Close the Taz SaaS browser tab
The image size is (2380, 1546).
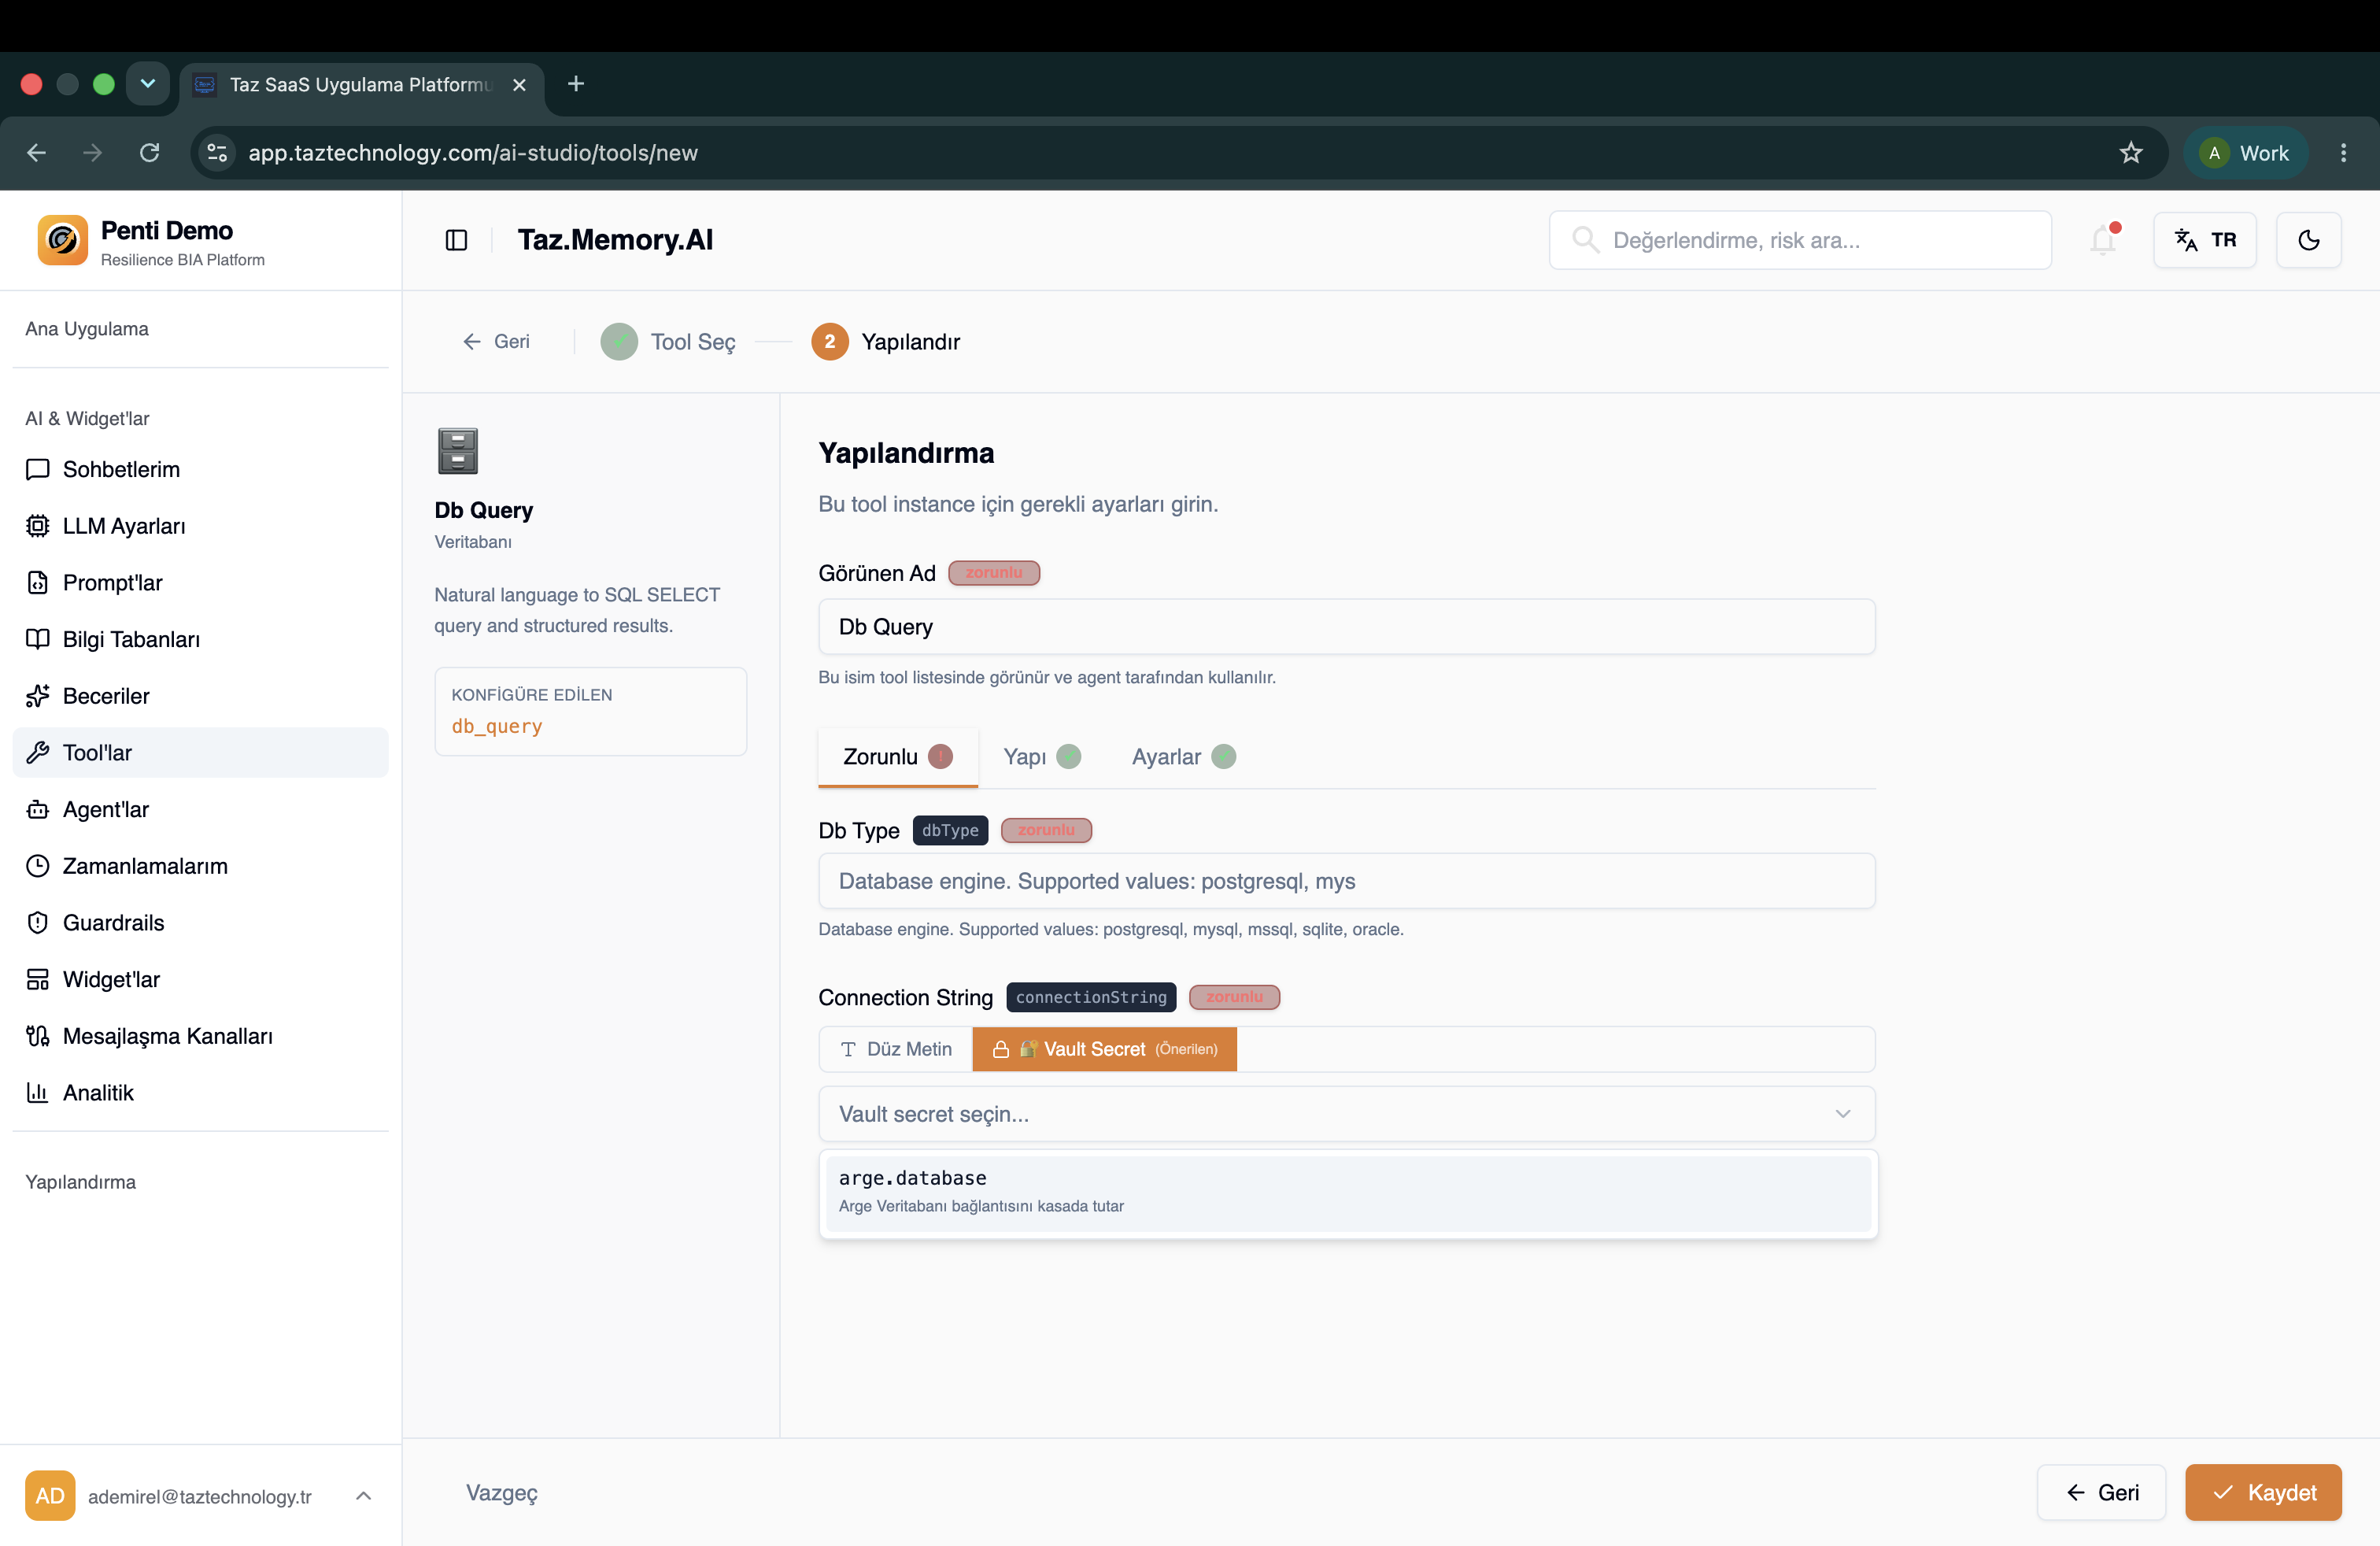(x=519, y=85)
